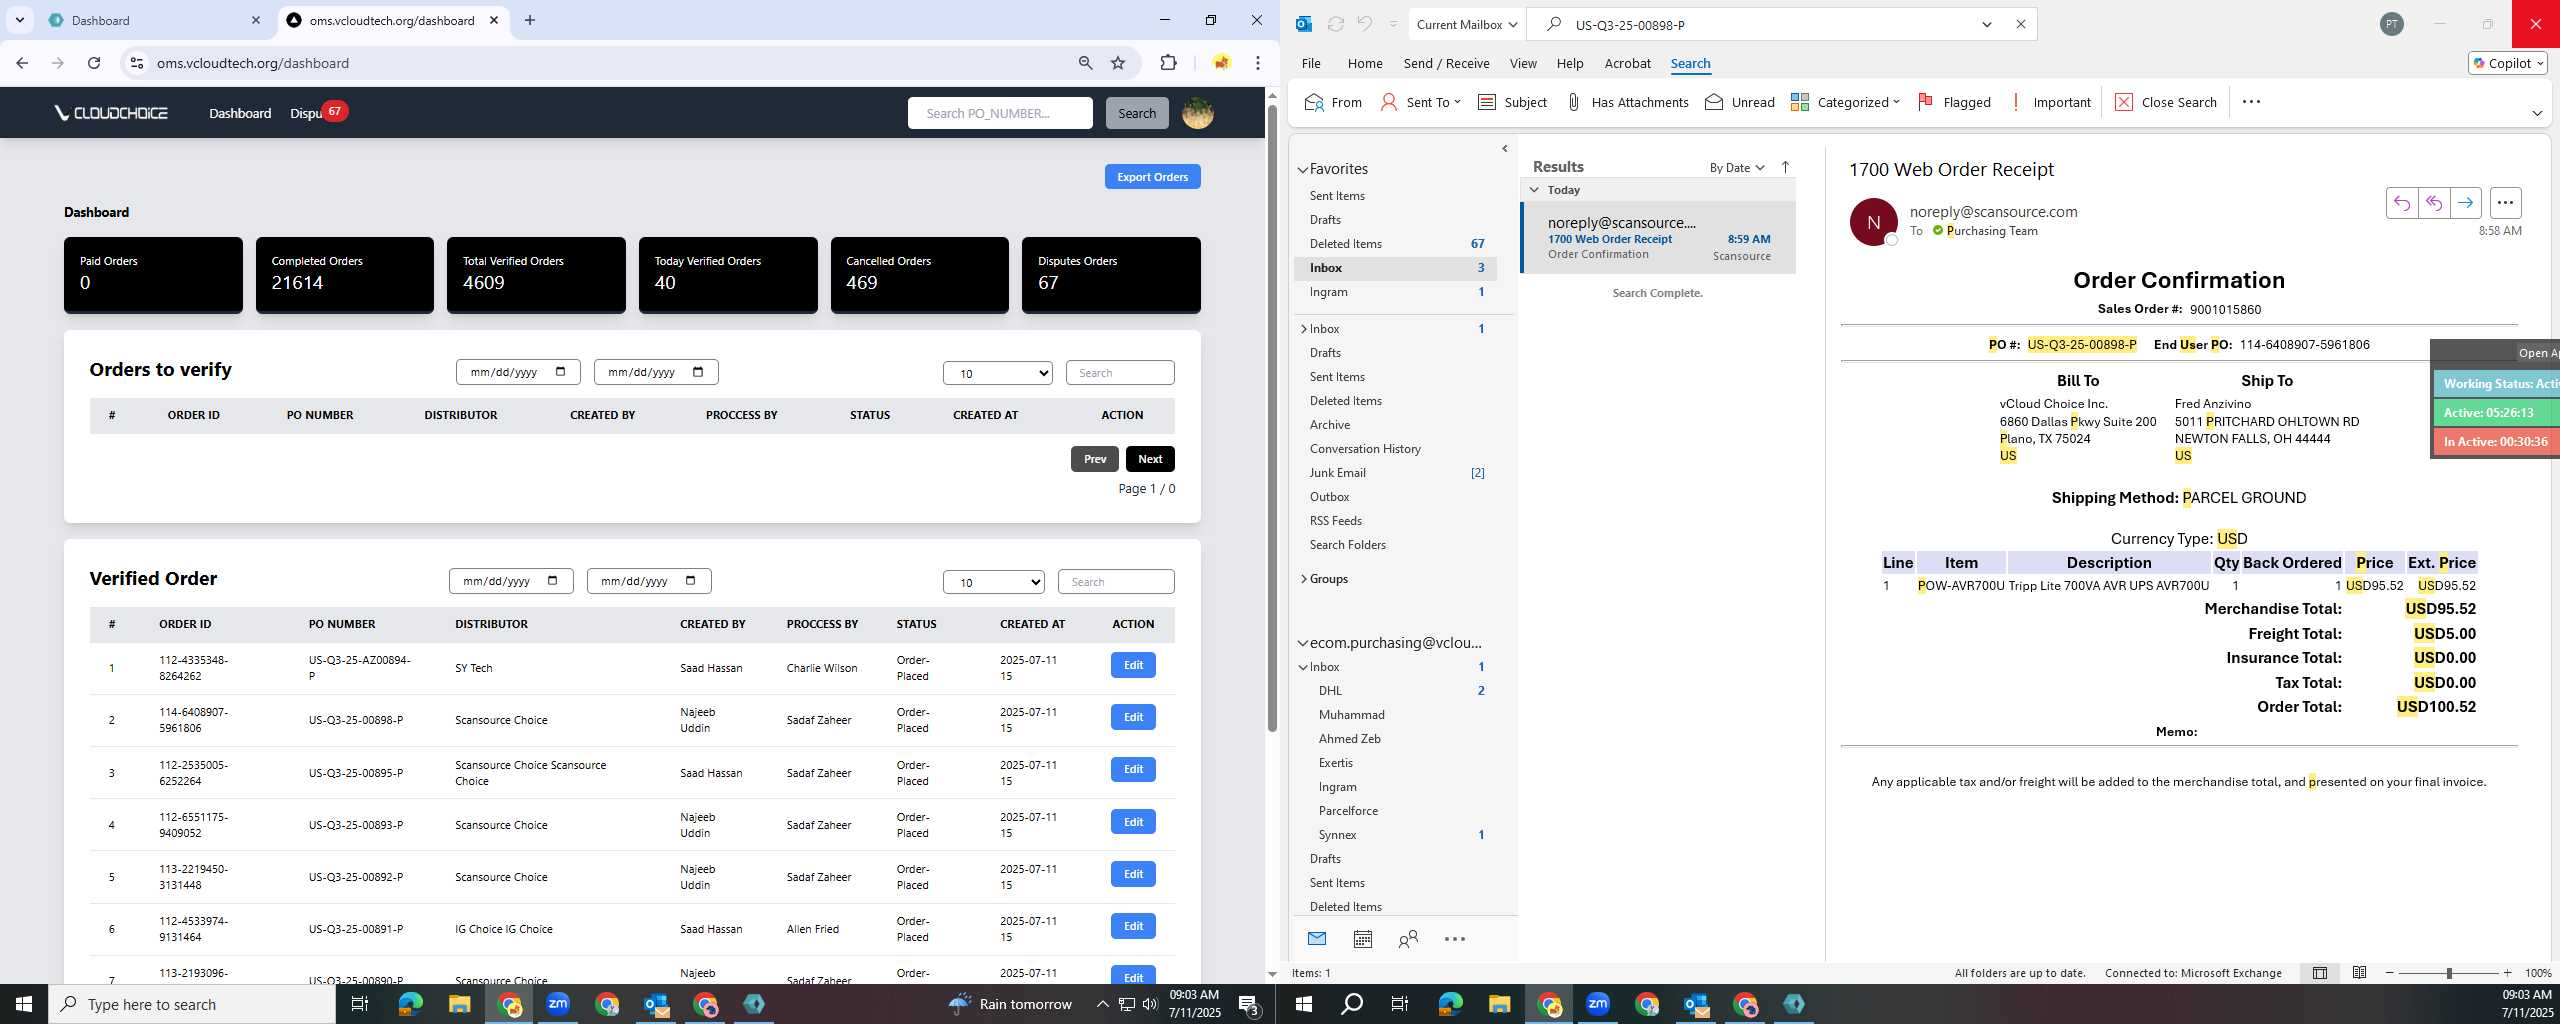This screenshot has height=1024, width=2560.
Task: Click Outlook Reply arrow icon
Action: [x=2401, y=203]
